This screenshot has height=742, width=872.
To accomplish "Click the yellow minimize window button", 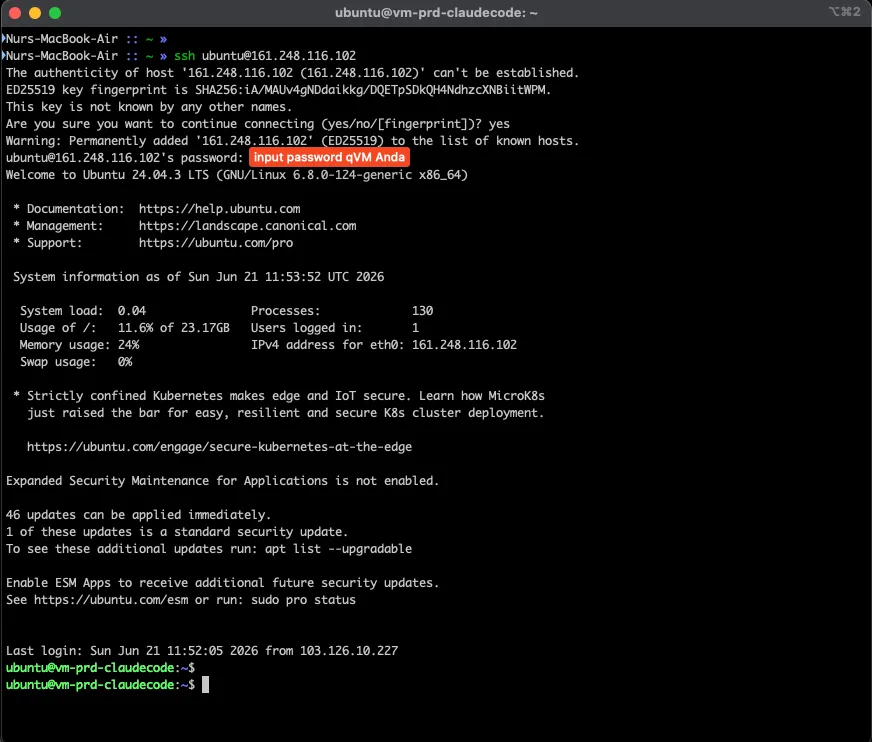I will (35, 13).
